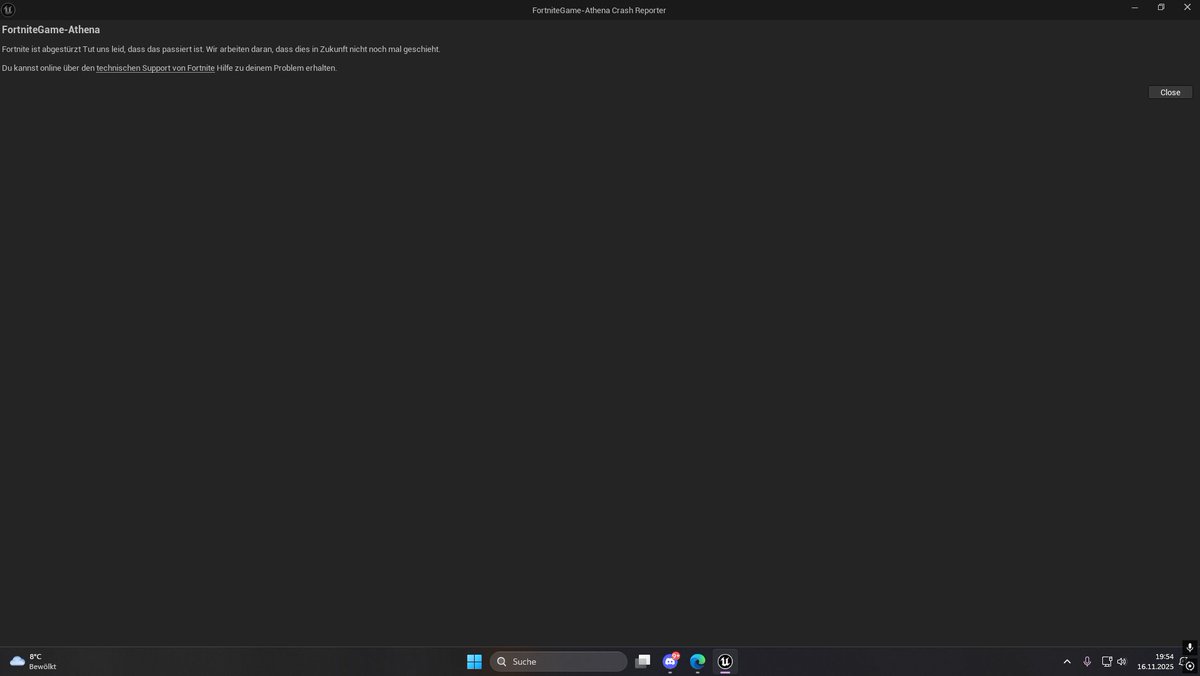
Task: Select the Unreal Engine crash reporter taskbar icon
Action: pyautogui.click(x=726, y=661)
